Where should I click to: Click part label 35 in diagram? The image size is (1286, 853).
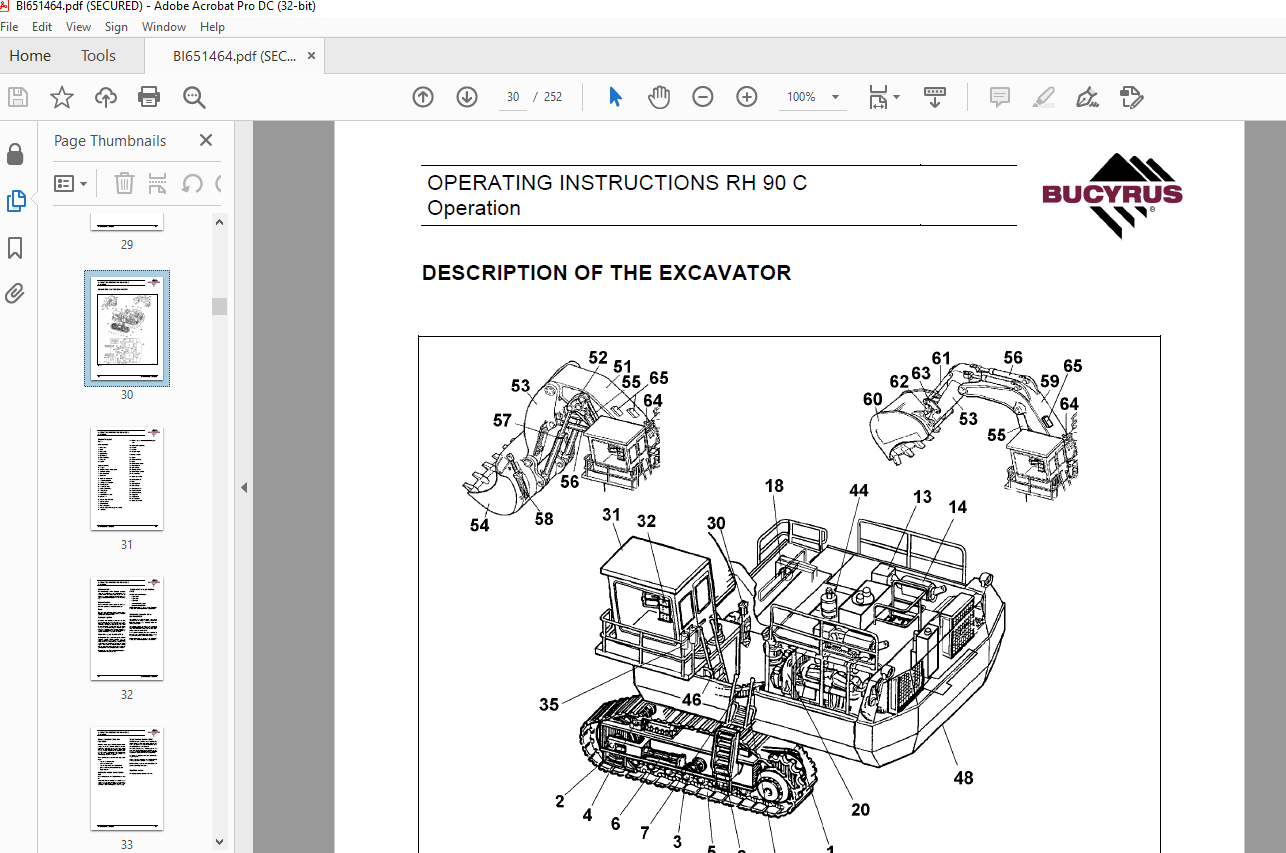(549, 705)
